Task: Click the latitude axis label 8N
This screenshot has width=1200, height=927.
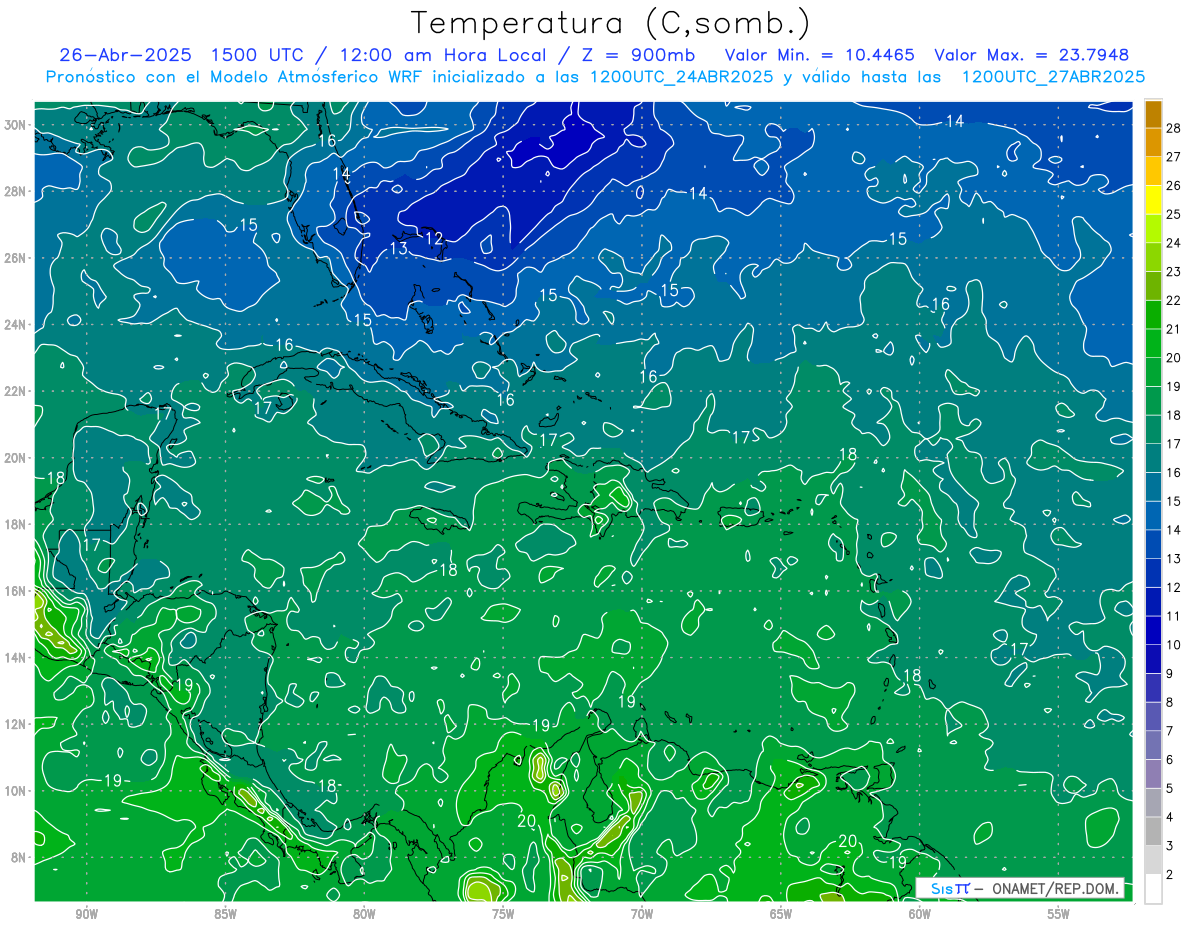Action: pos(19,857)
